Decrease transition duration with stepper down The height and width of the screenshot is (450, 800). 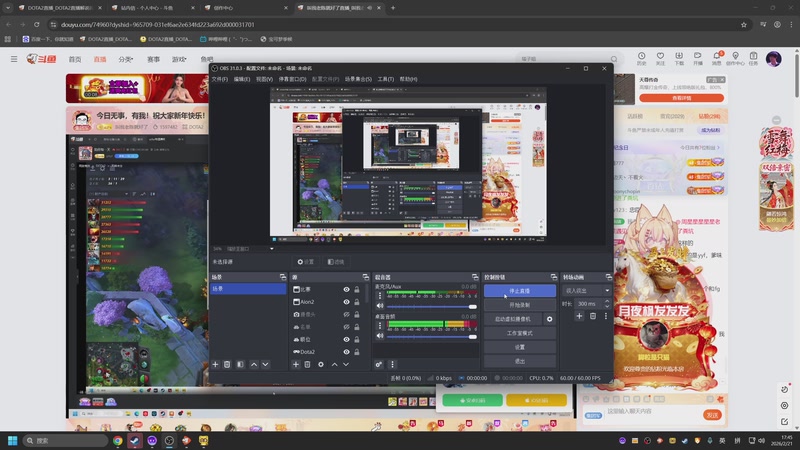tap(607, 306)
